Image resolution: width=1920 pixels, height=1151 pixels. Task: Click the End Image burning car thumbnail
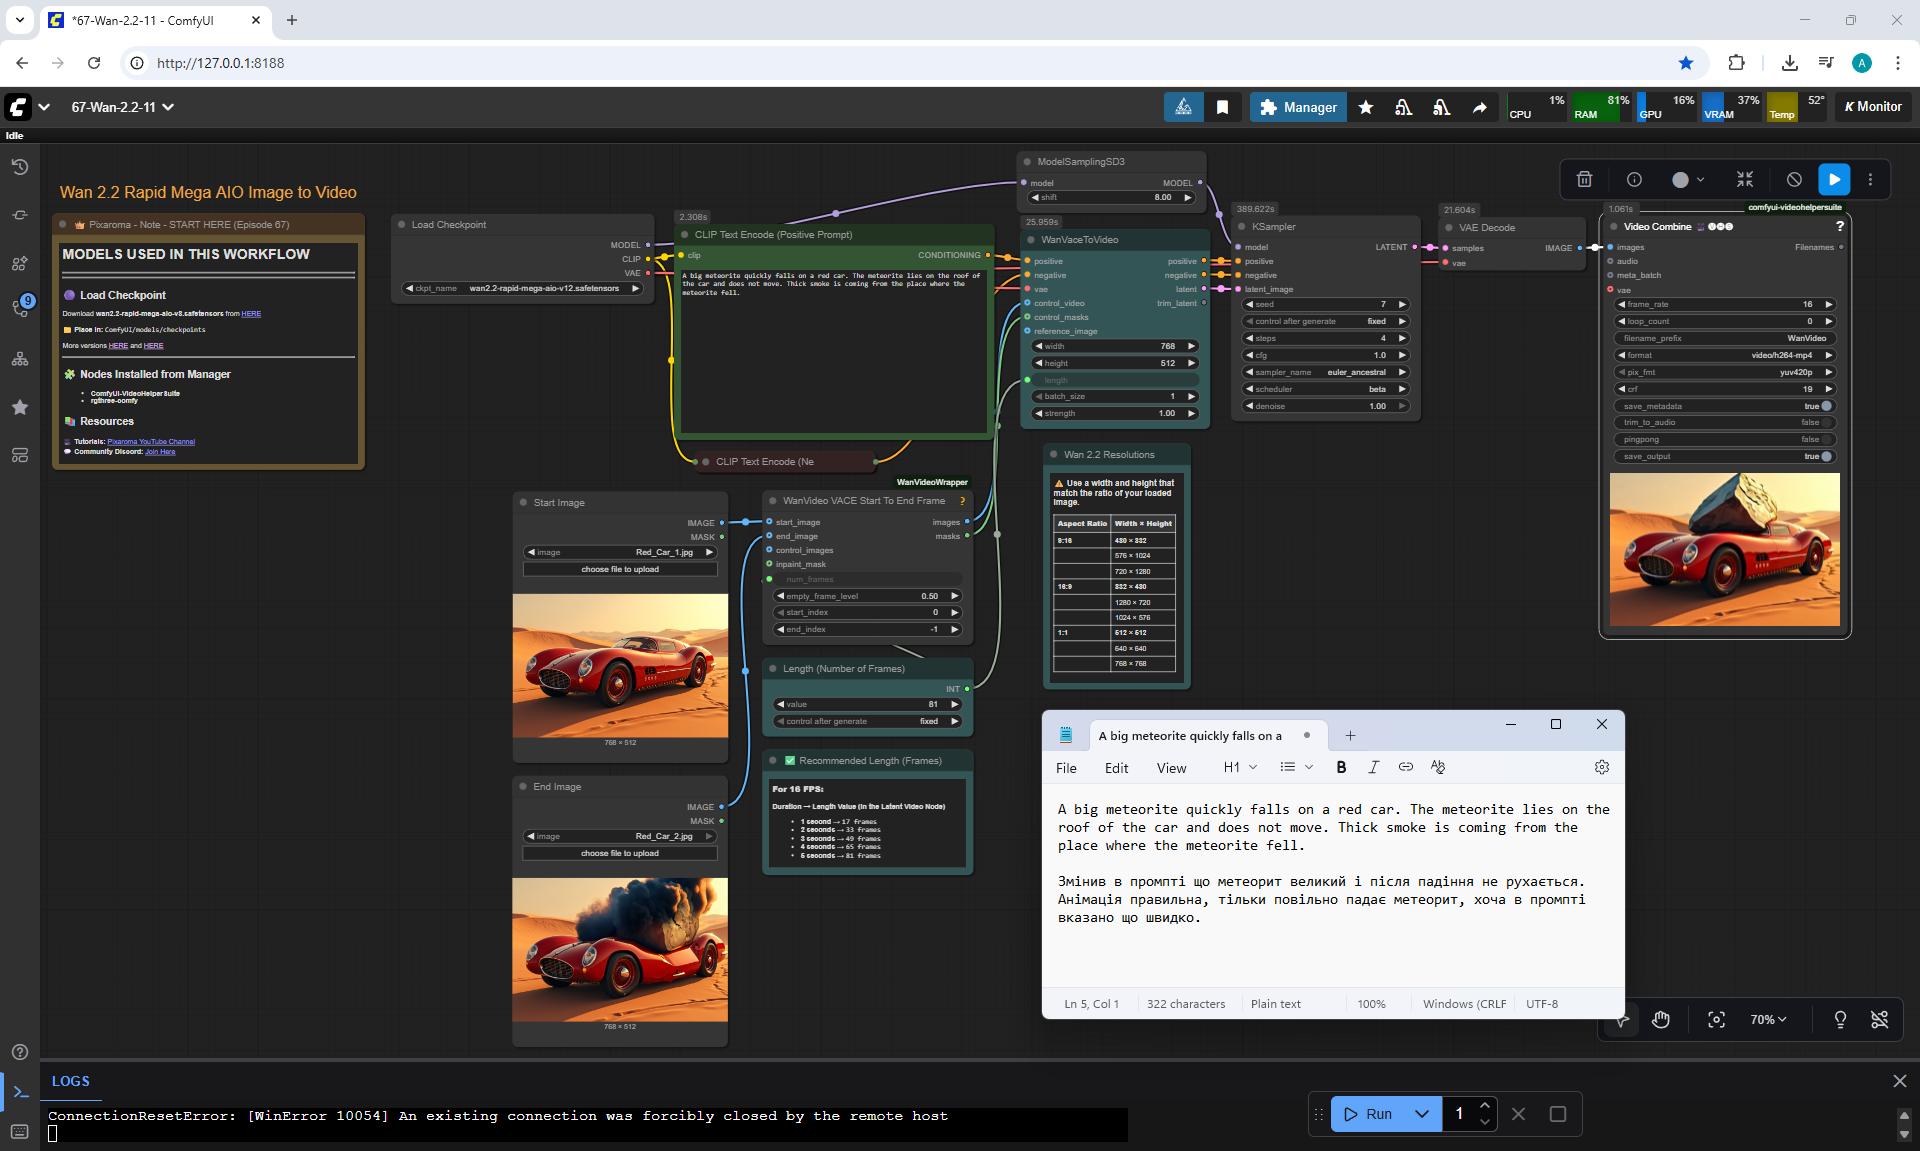point(620,949)
